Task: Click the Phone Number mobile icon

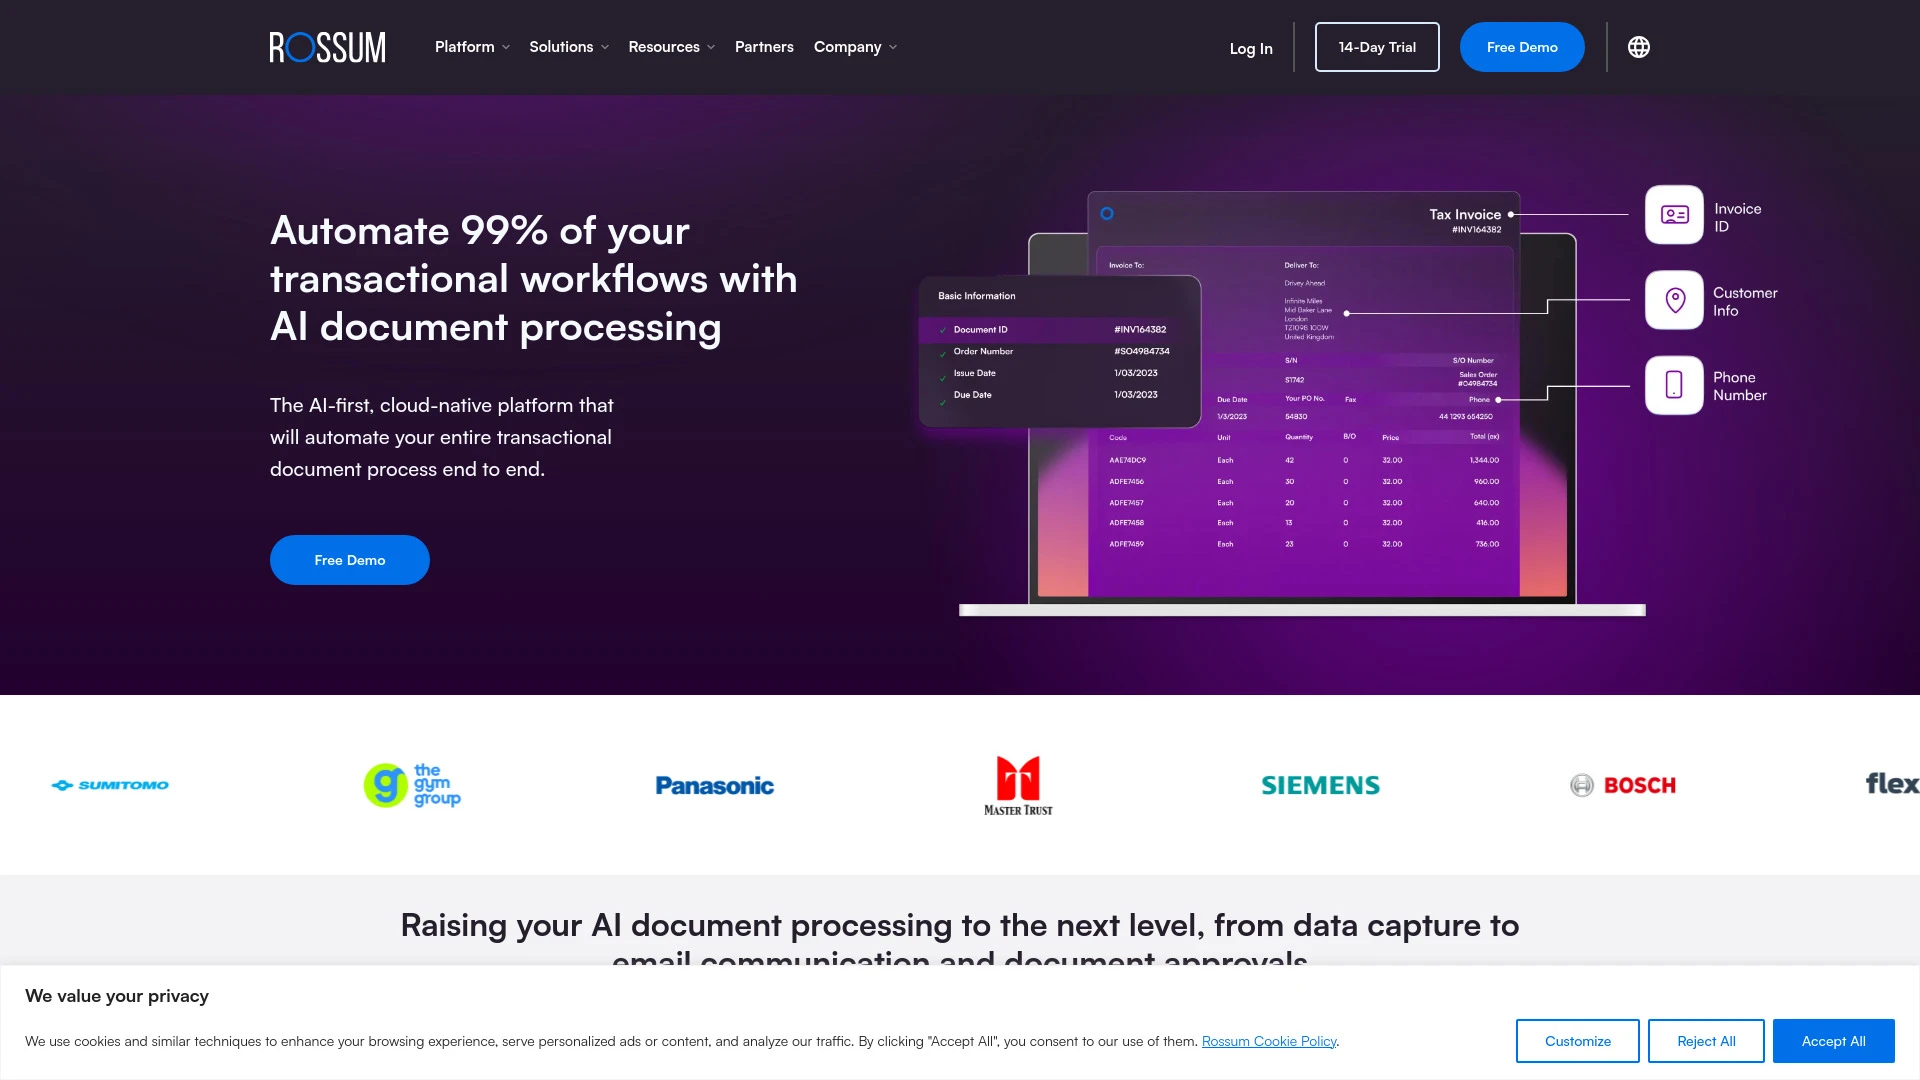Action: [1673, 384]
